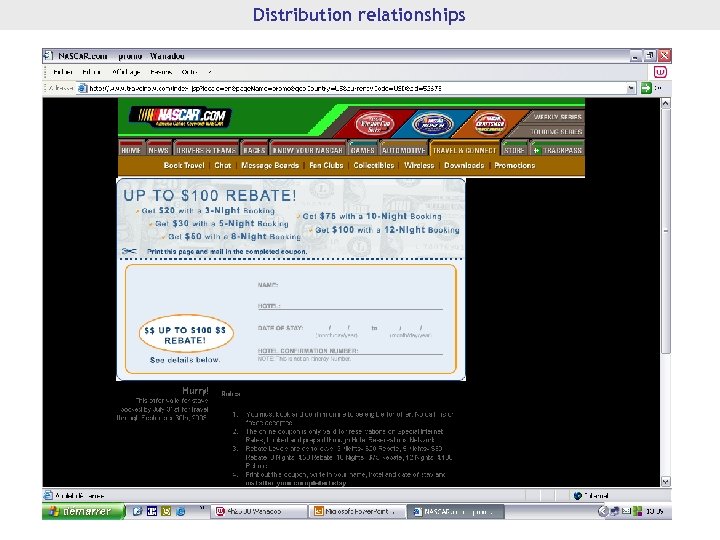This screenshot has width=720, height=540.
Task: Open the Fichier menu
Action: [63, 72]
